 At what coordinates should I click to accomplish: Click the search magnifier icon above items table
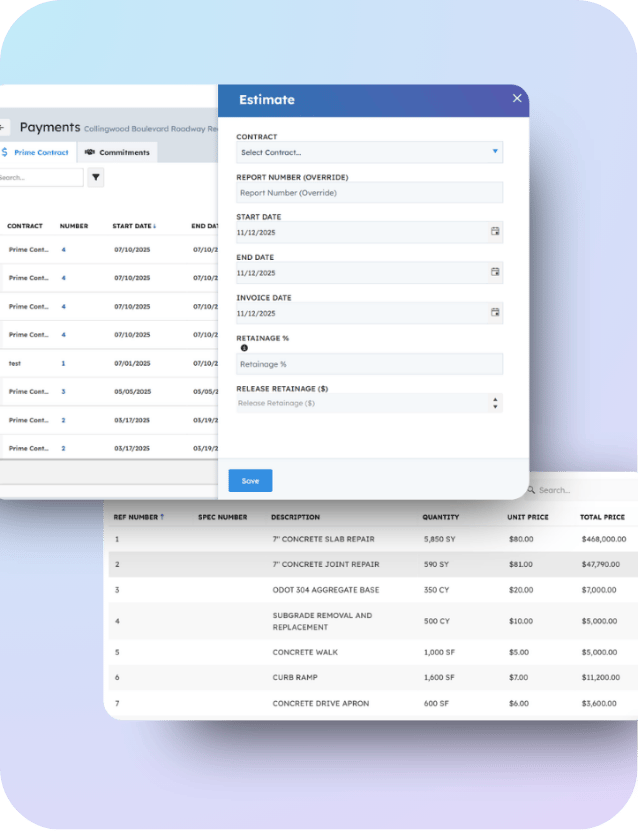point(530,490)
